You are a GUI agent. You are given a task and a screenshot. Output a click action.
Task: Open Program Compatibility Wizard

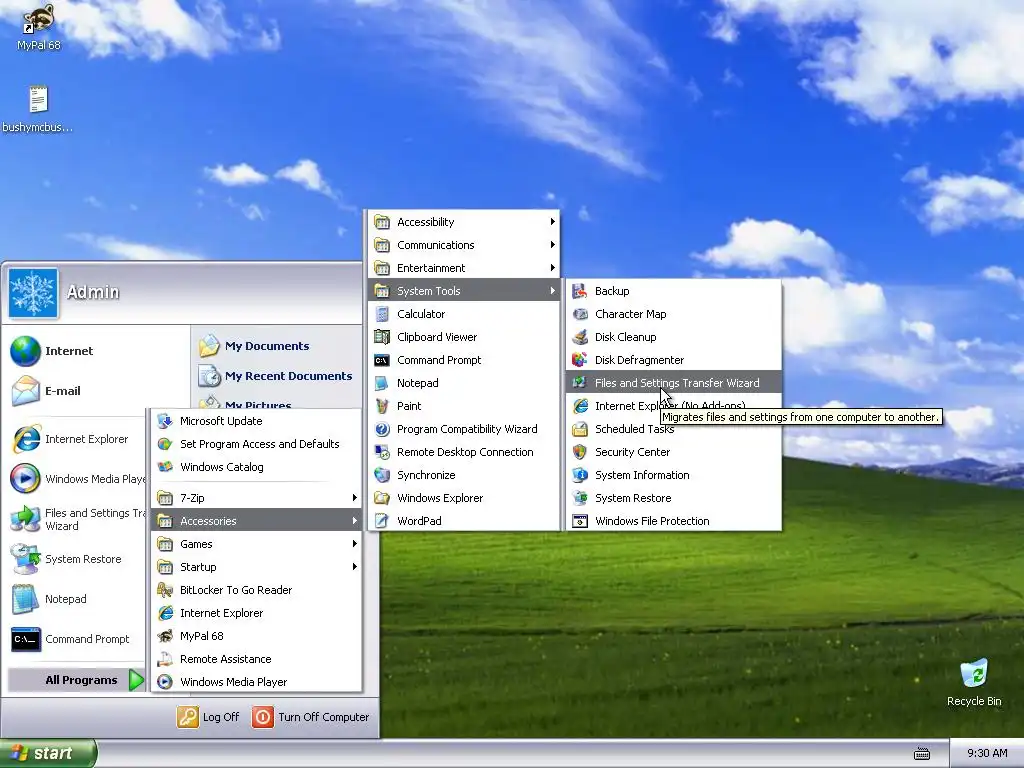click(x=464, y=429)
